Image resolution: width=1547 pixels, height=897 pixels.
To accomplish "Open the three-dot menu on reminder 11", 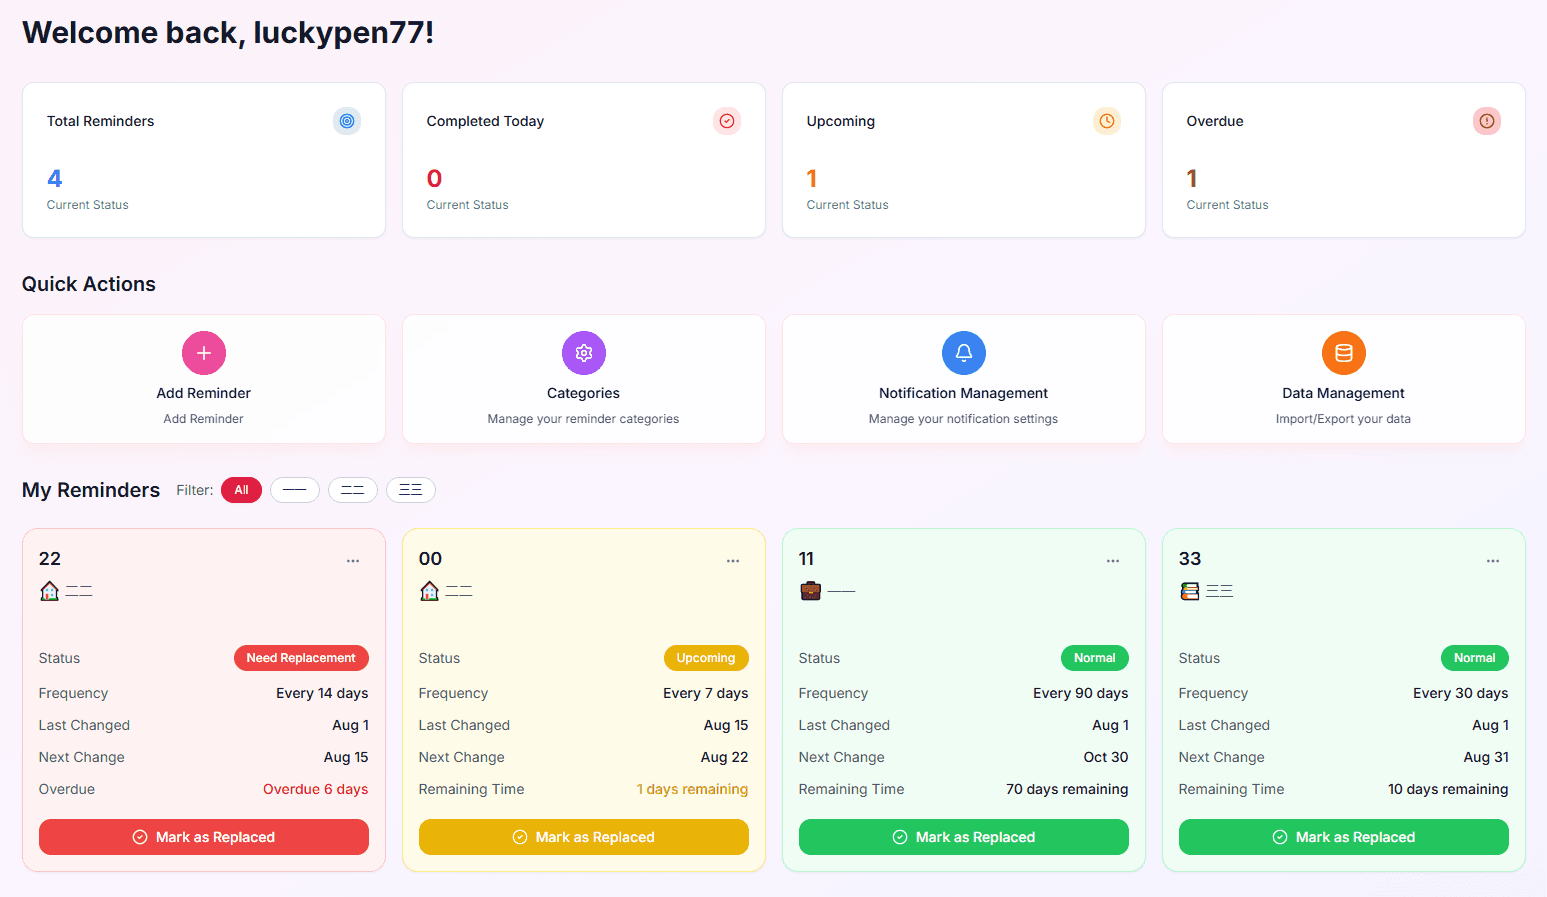I will [1113, 561].
